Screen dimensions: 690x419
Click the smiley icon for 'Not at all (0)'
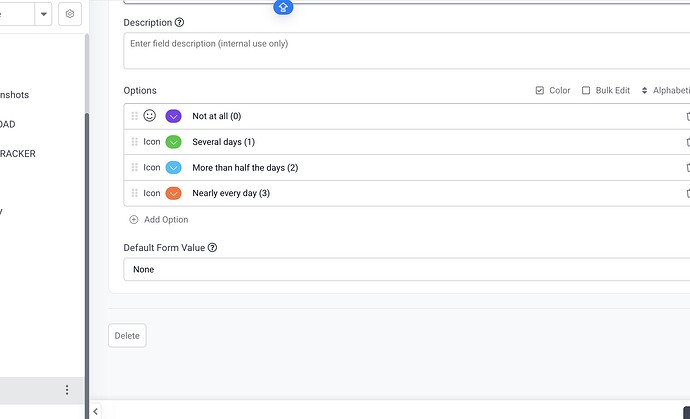pos(150,116)
